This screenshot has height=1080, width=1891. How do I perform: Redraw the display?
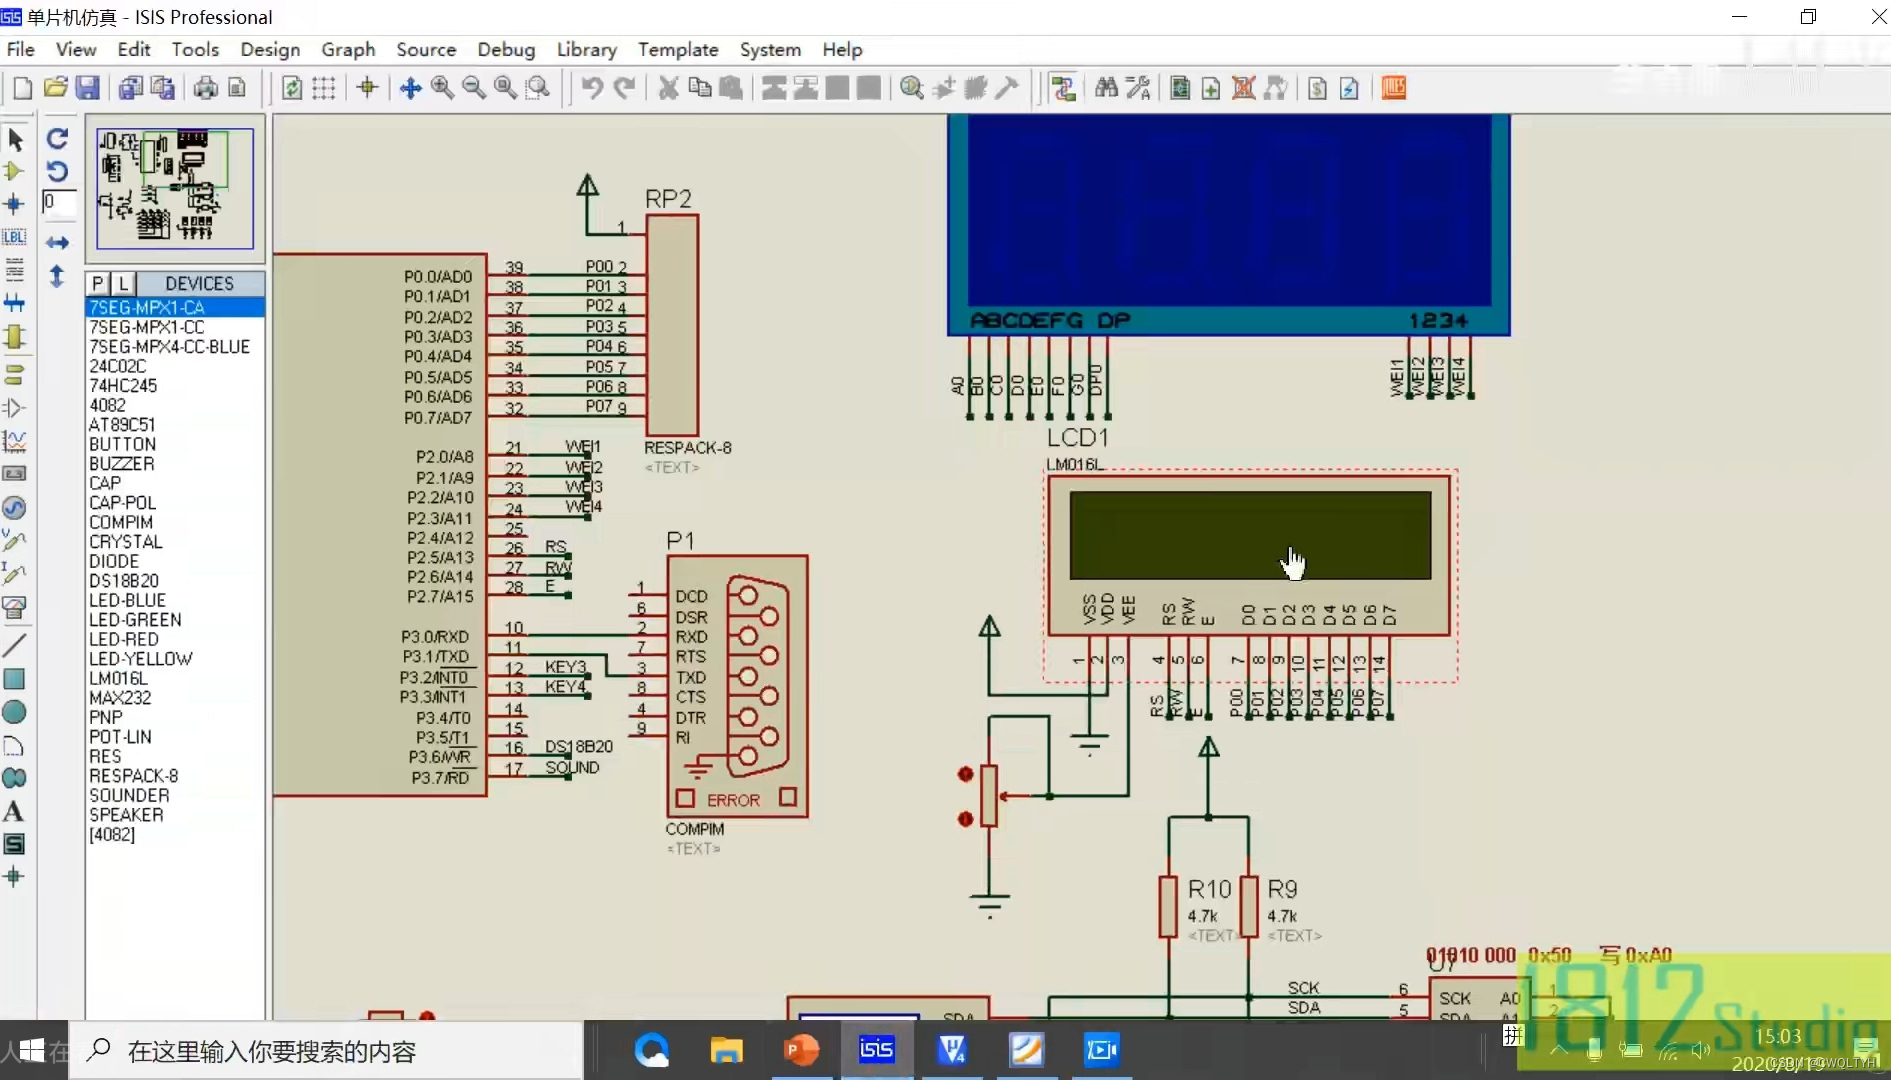pos(291,88)
